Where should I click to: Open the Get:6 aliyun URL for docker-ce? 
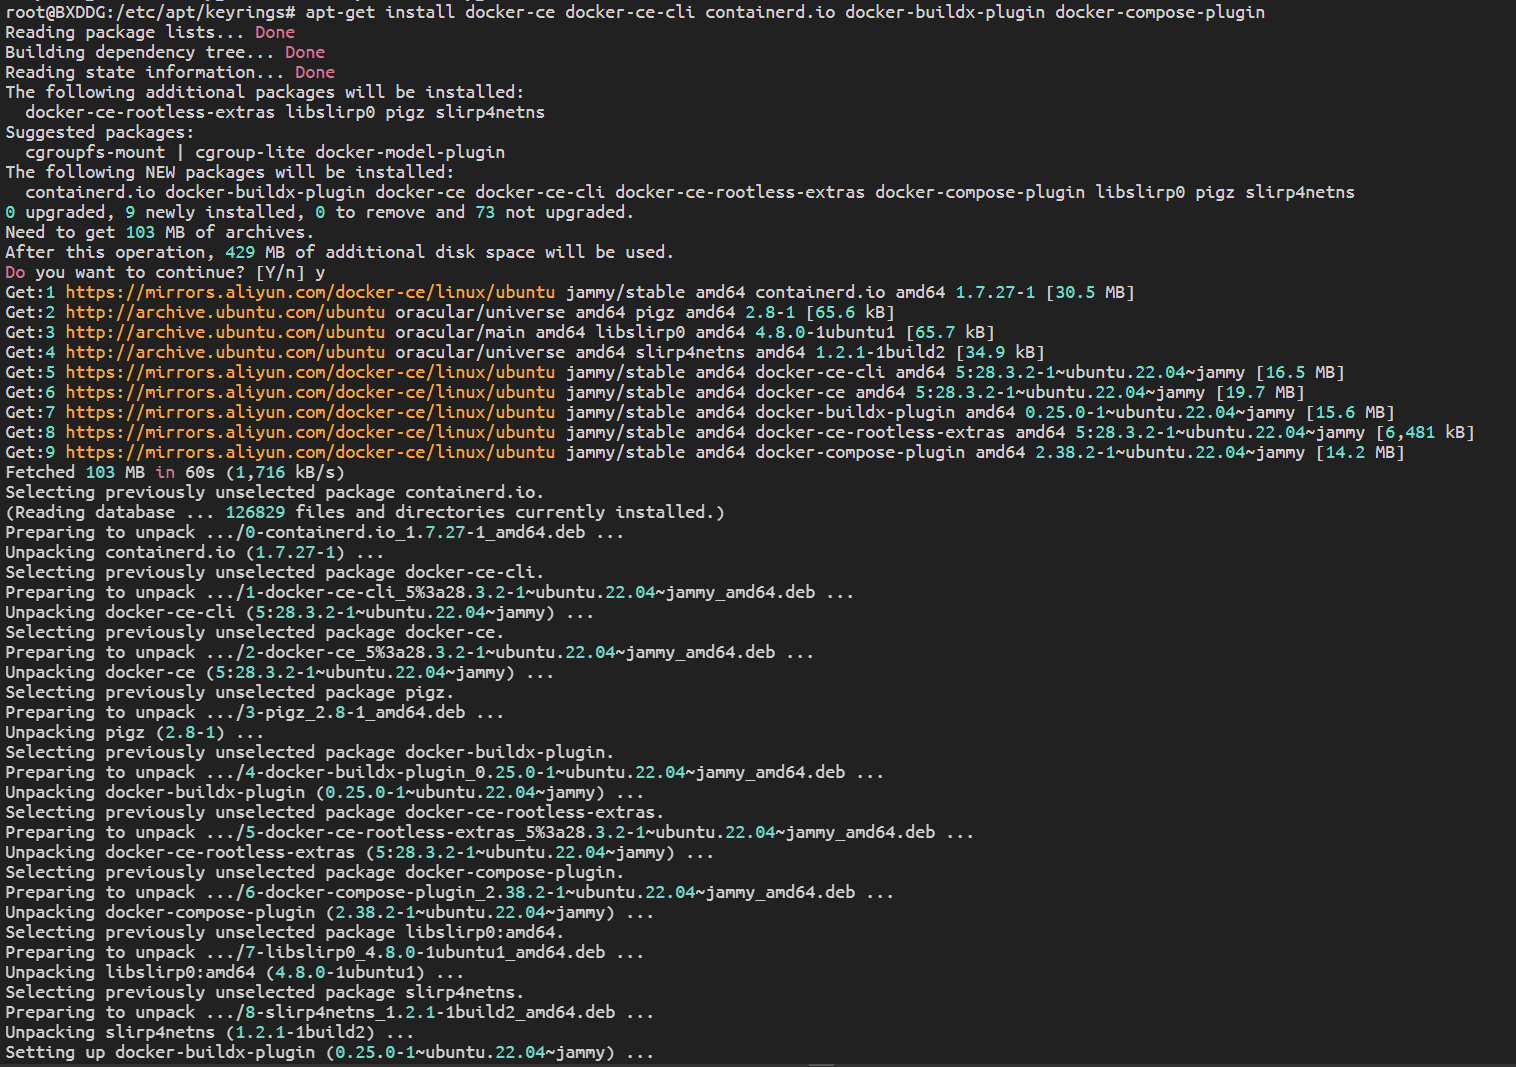pyautogui.click(x=310, y=392)
